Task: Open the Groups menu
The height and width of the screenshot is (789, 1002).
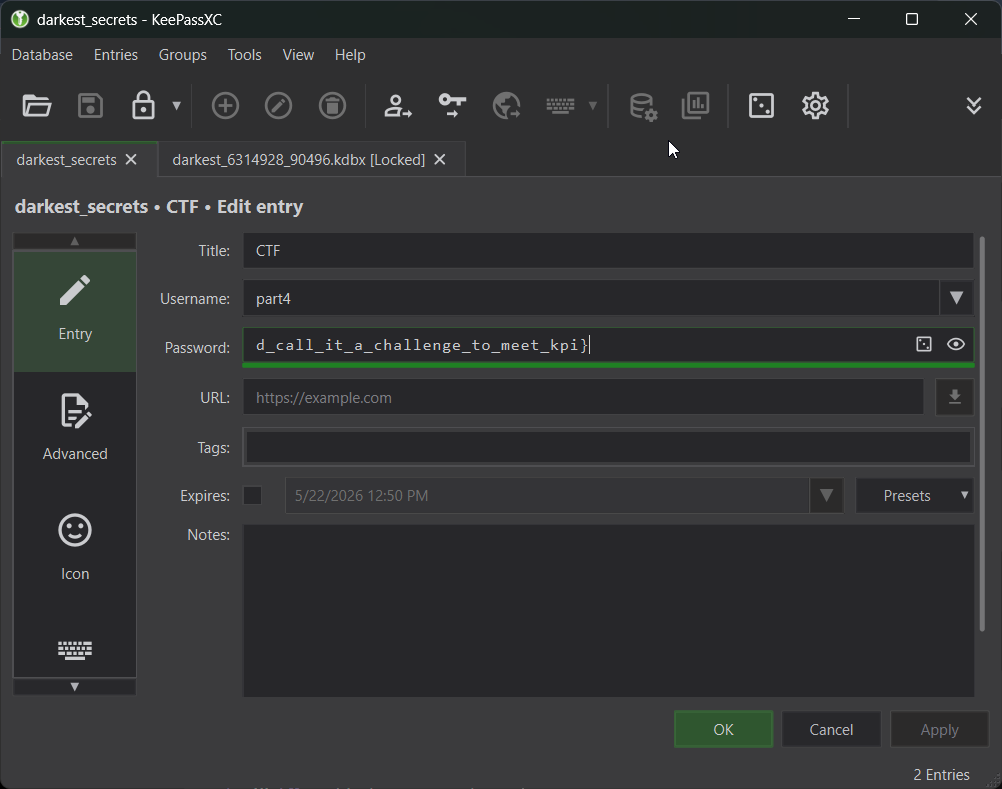Action: pos(183,55)
